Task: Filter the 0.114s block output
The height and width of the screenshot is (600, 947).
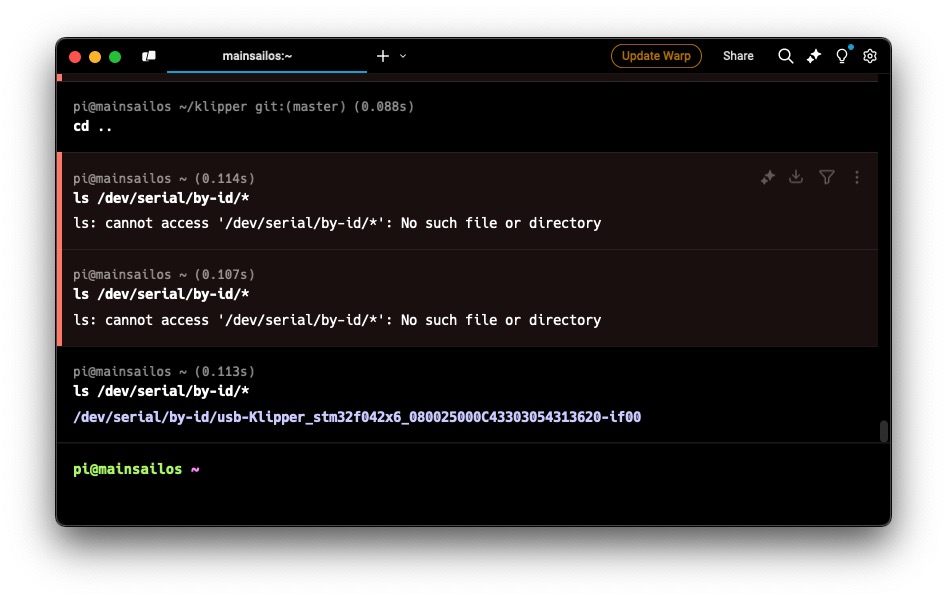Action: pos(826,176)
